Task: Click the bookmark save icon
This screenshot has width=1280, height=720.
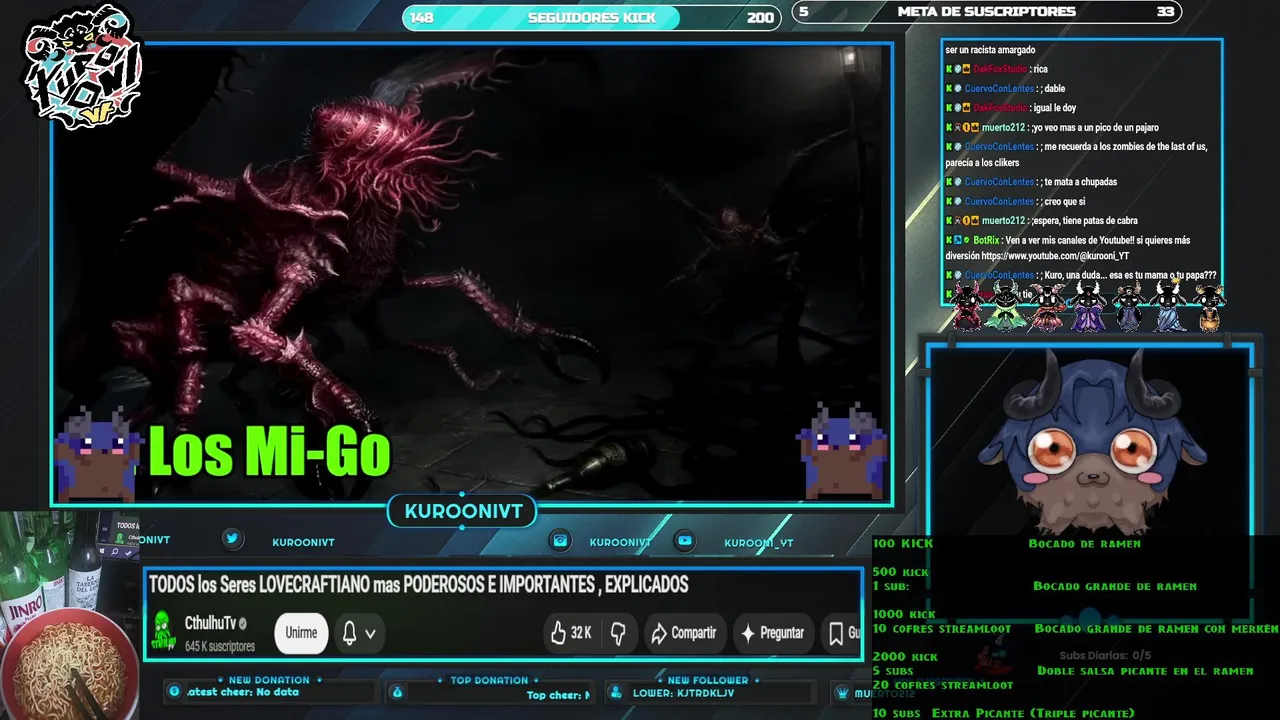Action: pos(836,632)
